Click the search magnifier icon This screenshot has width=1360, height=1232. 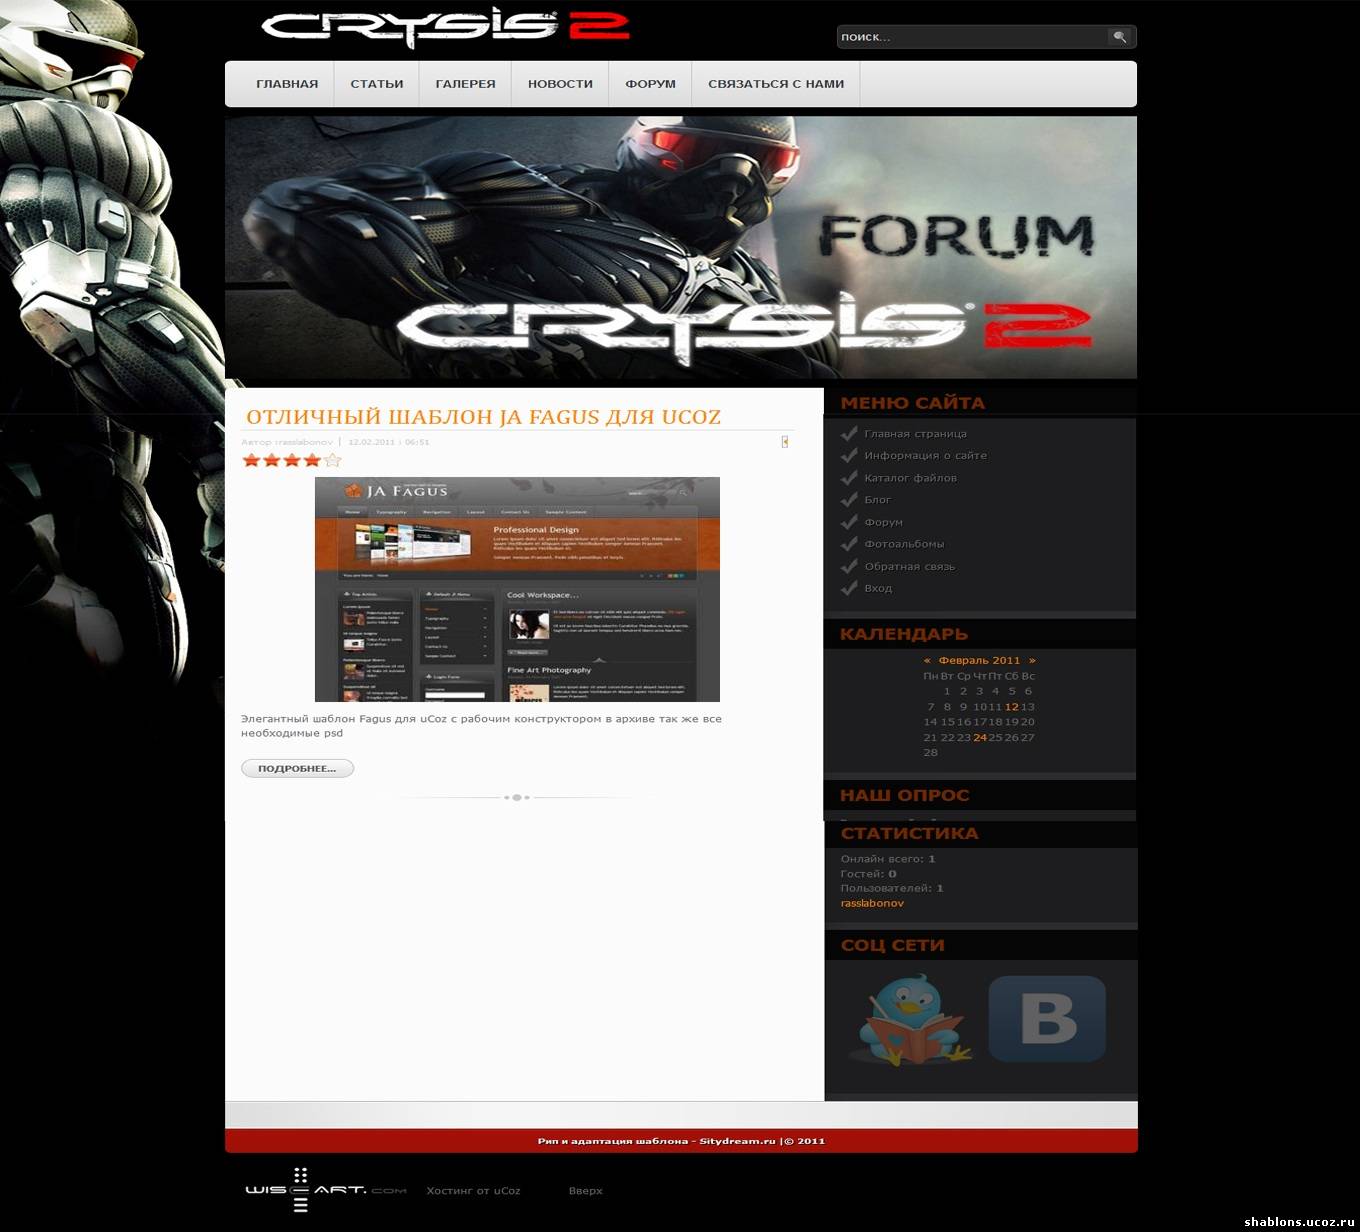coord(1120,37)
